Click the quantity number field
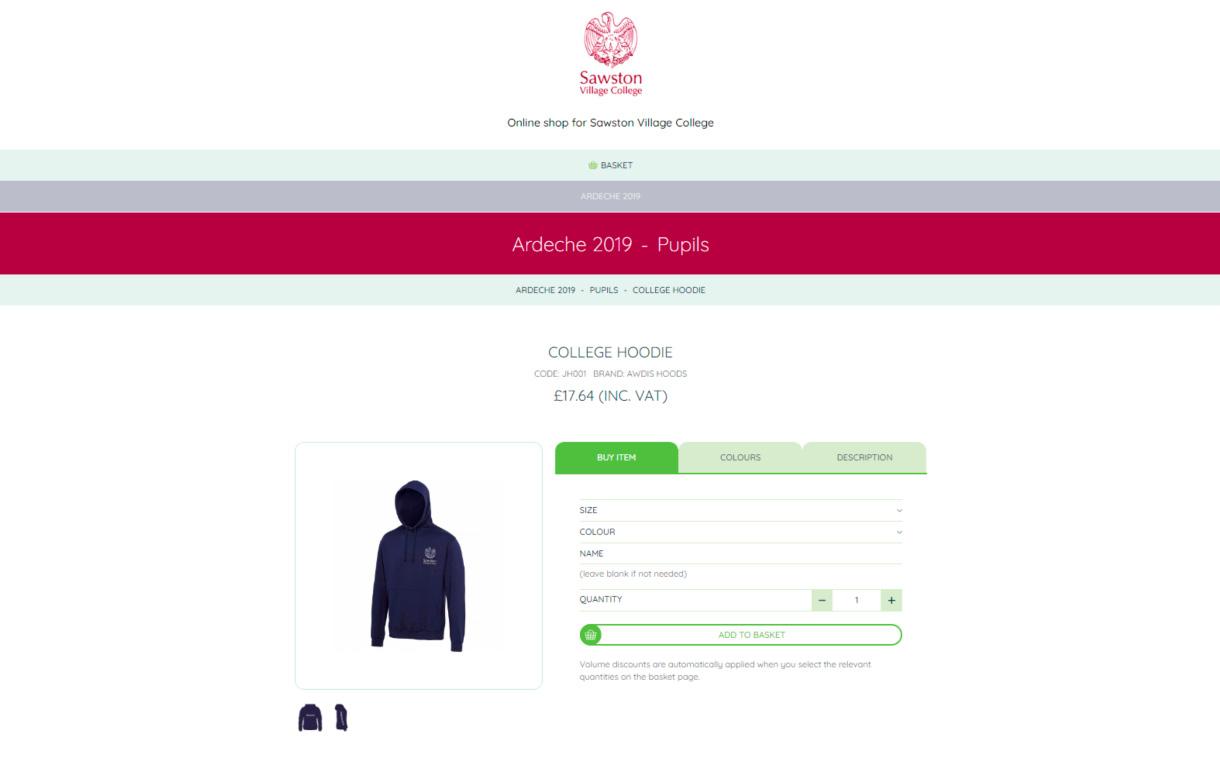This screenshot has width=1220, height=762. 856,600
